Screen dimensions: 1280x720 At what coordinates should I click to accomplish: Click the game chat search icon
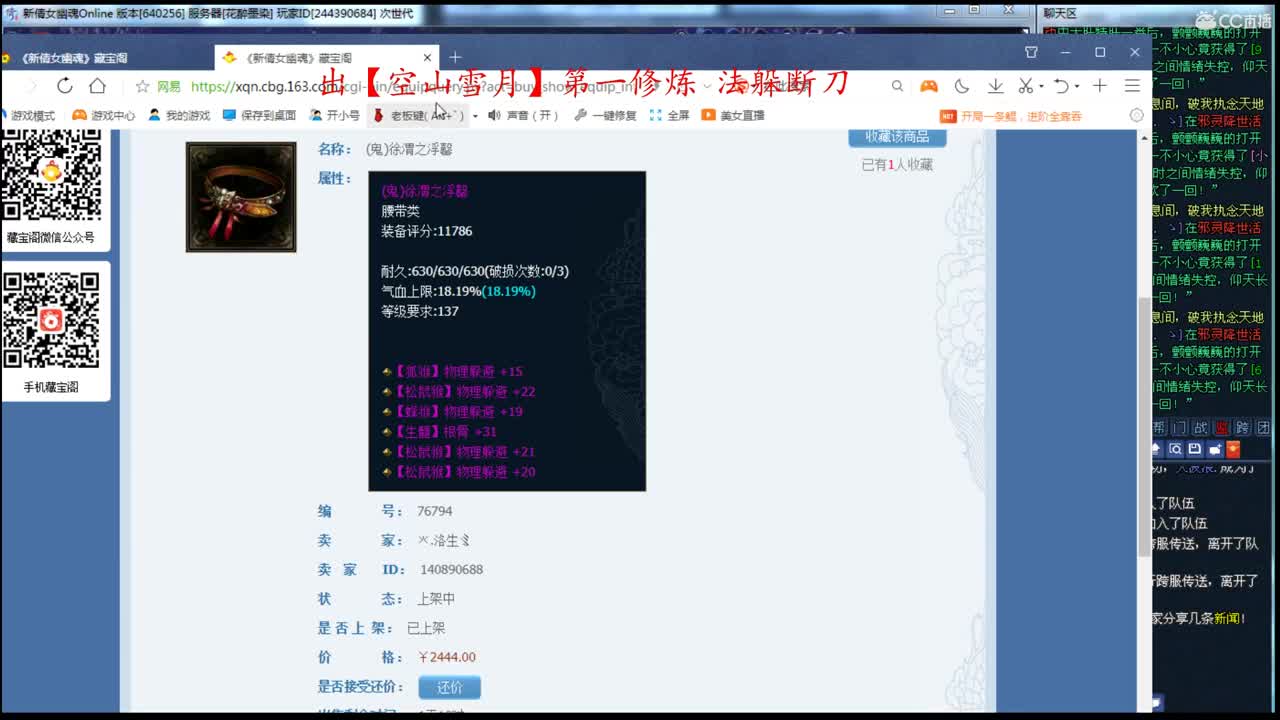(1176, 450)
